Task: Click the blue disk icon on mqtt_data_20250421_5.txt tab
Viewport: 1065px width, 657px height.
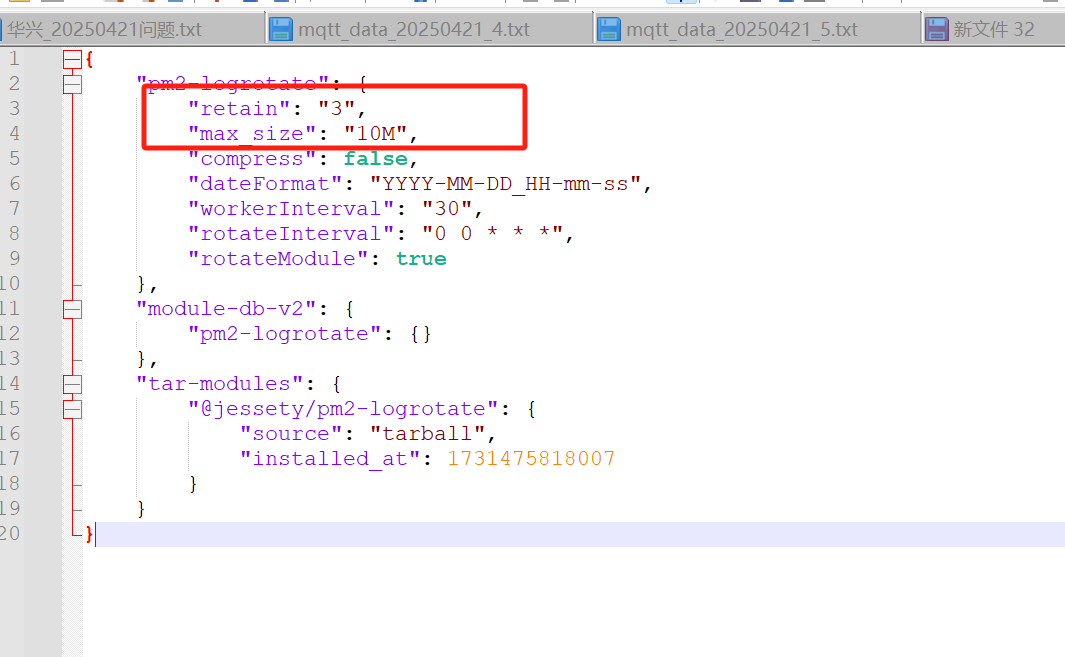Action: [609, 29]
